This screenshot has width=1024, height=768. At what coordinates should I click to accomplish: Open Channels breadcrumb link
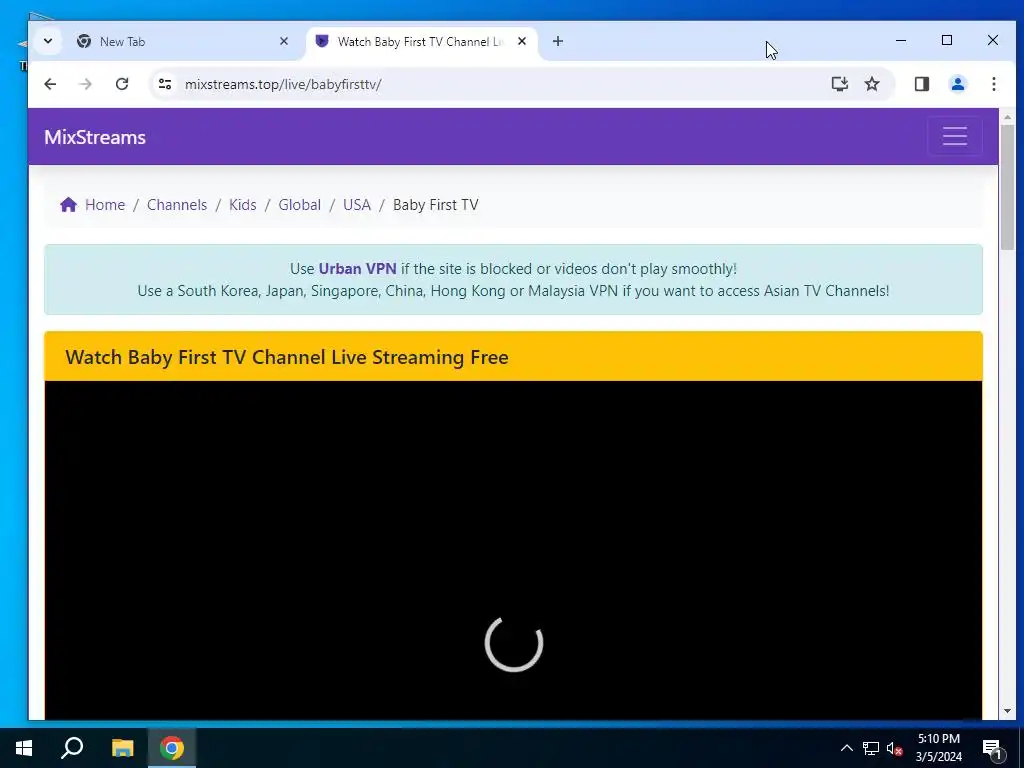tap(177, 204)
